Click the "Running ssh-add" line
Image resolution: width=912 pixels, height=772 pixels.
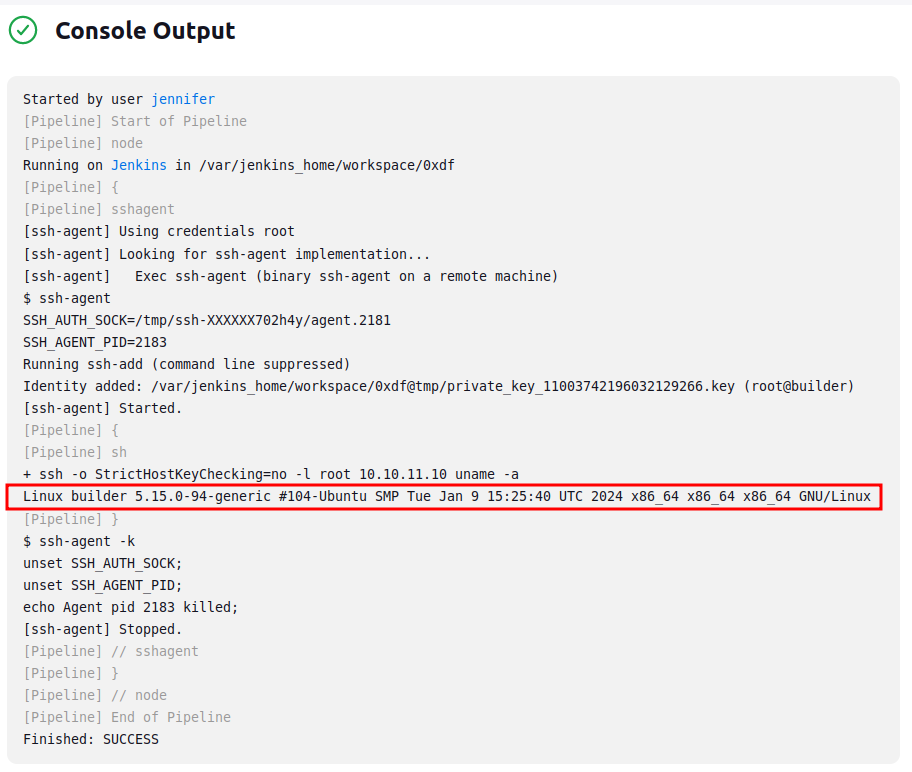coord(186,364)
